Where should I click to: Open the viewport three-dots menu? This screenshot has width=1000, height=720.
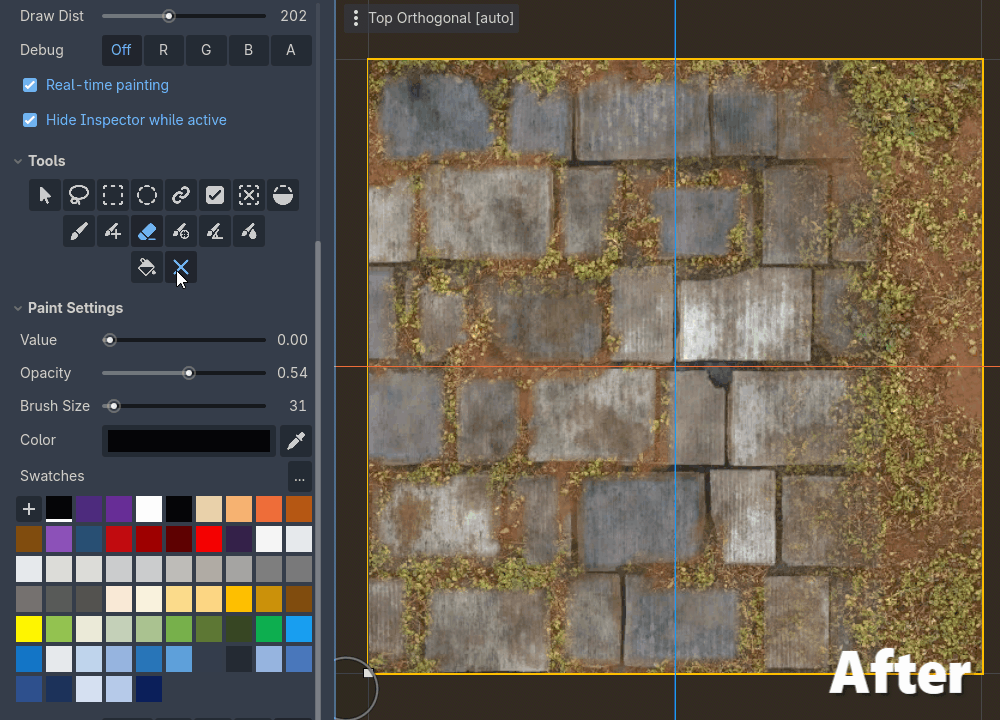[x=355, y=18]
